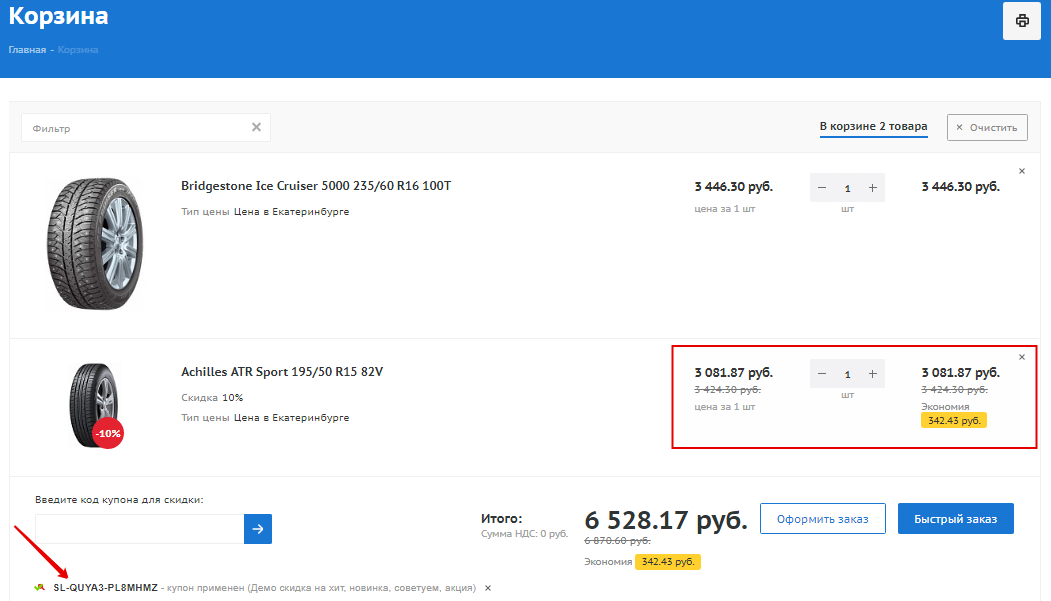Viewport: 1051px width, 601px height.
Task: Open the Главная breadcrumb link
Action: point(27,50)
